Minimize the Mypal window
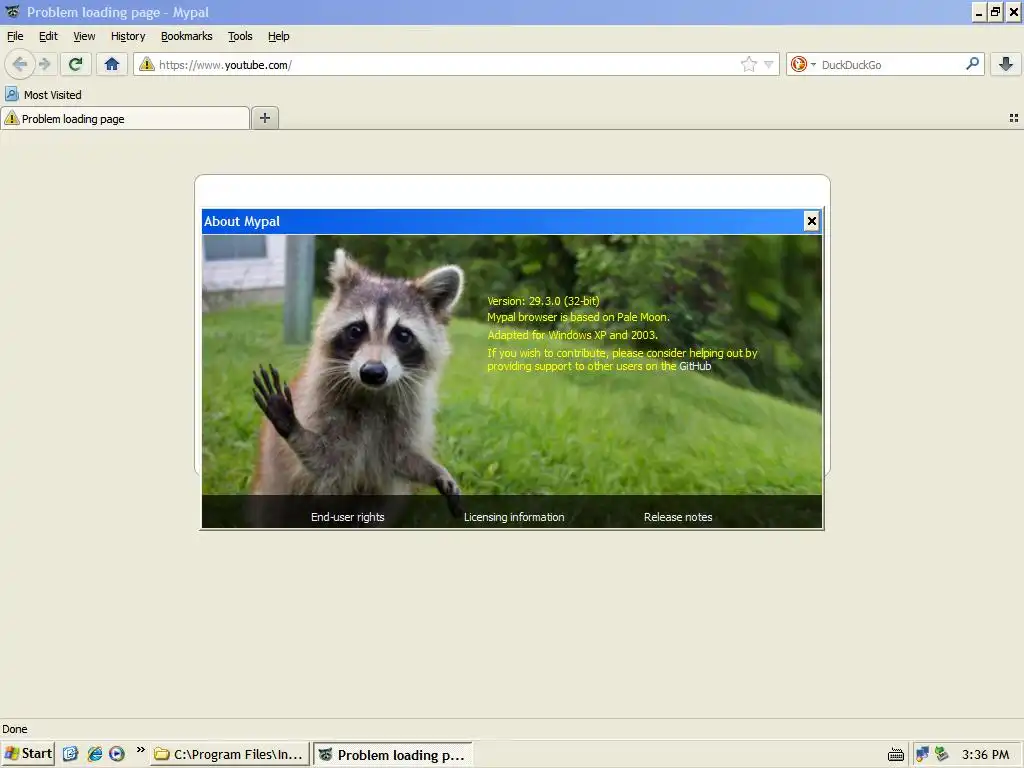1024x768 pixels. [979, 12]
